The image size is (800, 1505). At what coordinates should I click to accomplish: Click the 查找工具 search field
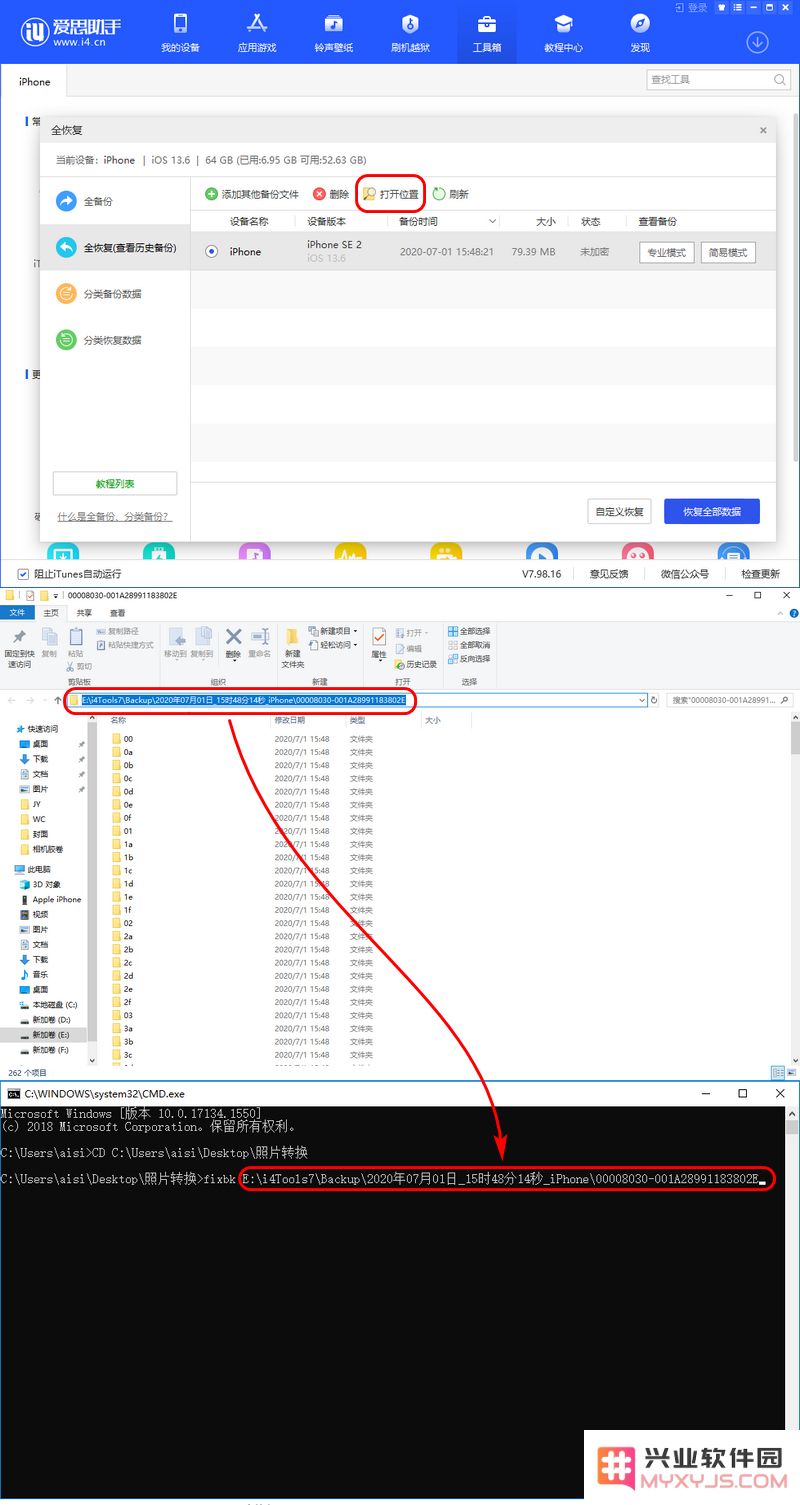click(x=719, y=79)
